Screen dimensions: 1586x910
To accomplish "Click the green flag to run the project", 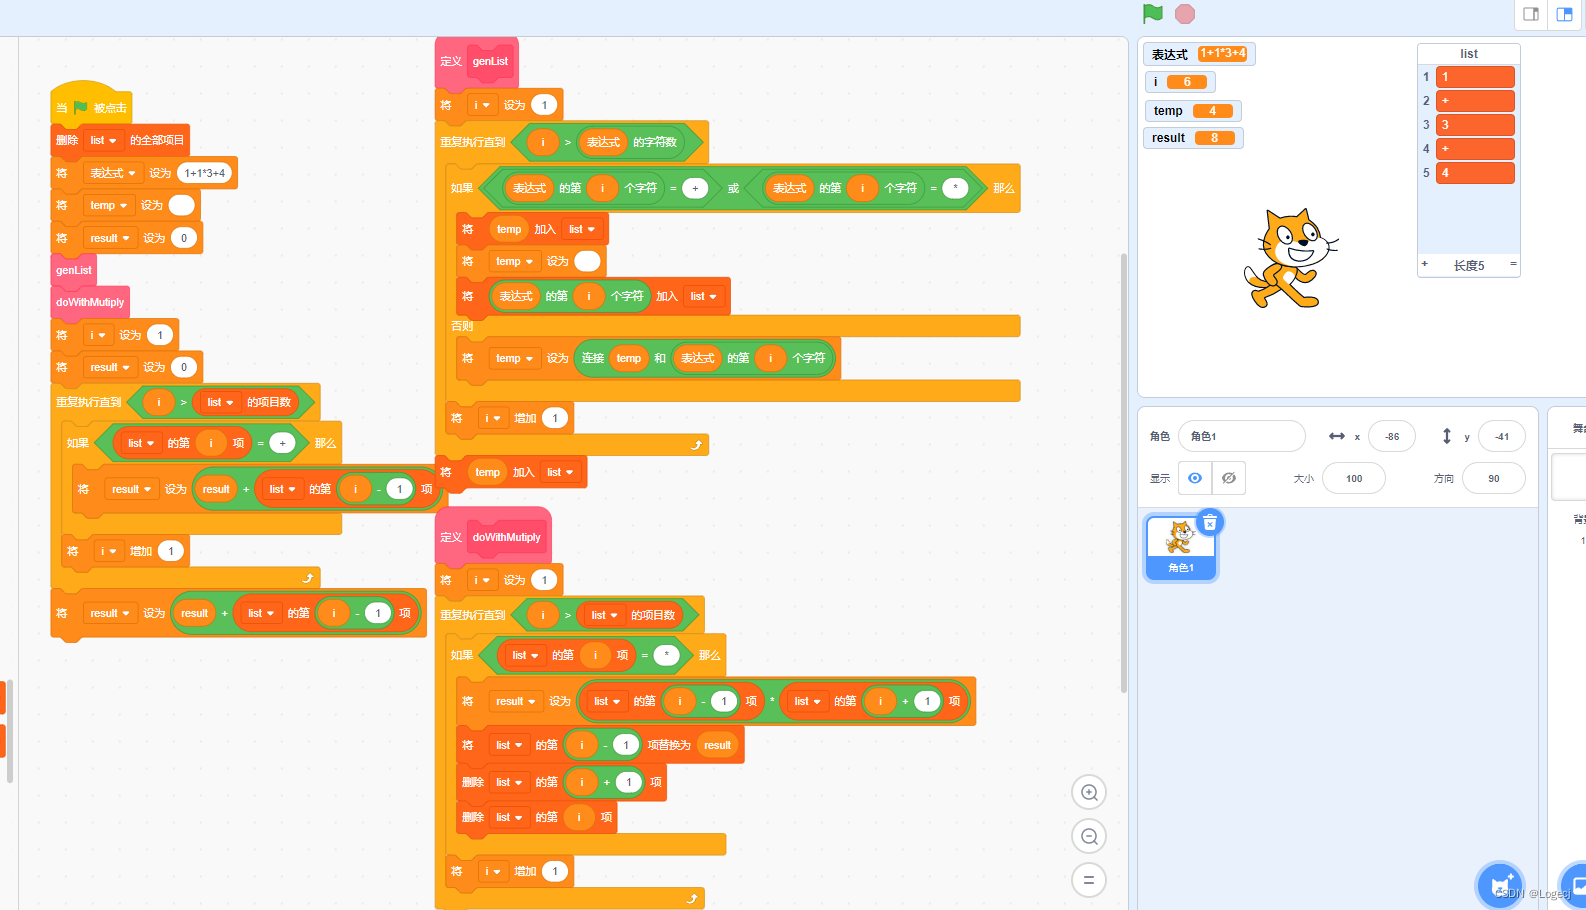I will (1153, 14).
